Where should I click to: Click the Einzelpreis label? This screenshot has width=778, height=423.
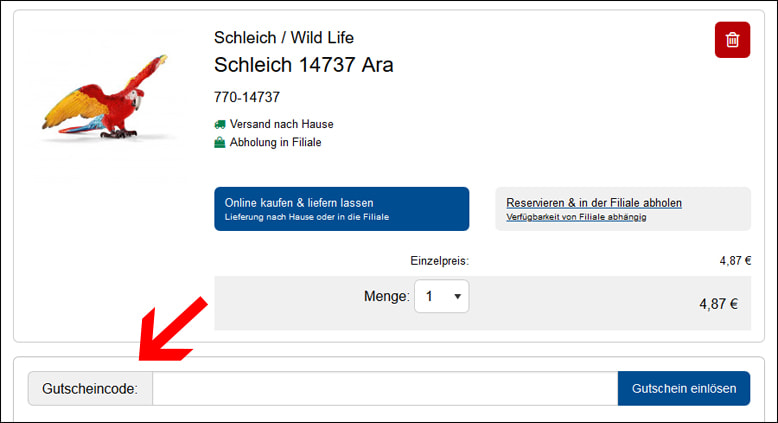point(439,261)
